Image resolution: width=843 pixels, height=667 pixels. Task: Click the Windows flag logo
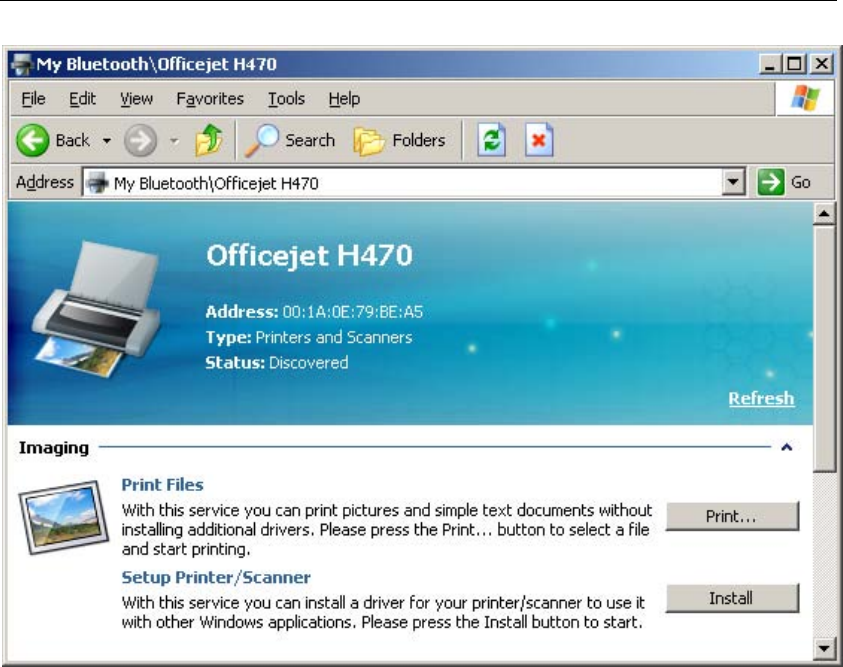pos(805,98)
